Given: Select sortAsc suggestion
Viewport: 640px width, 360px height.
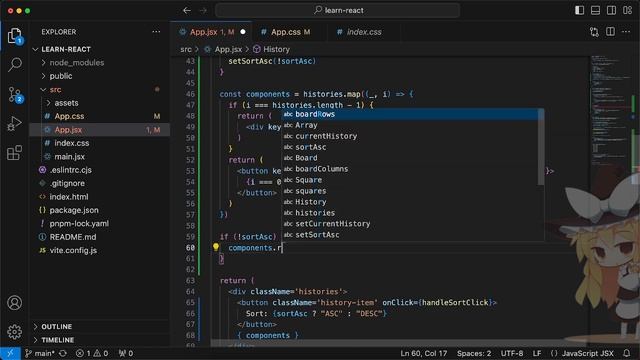Looking at the screenshot, I should [x=410, y=147].
